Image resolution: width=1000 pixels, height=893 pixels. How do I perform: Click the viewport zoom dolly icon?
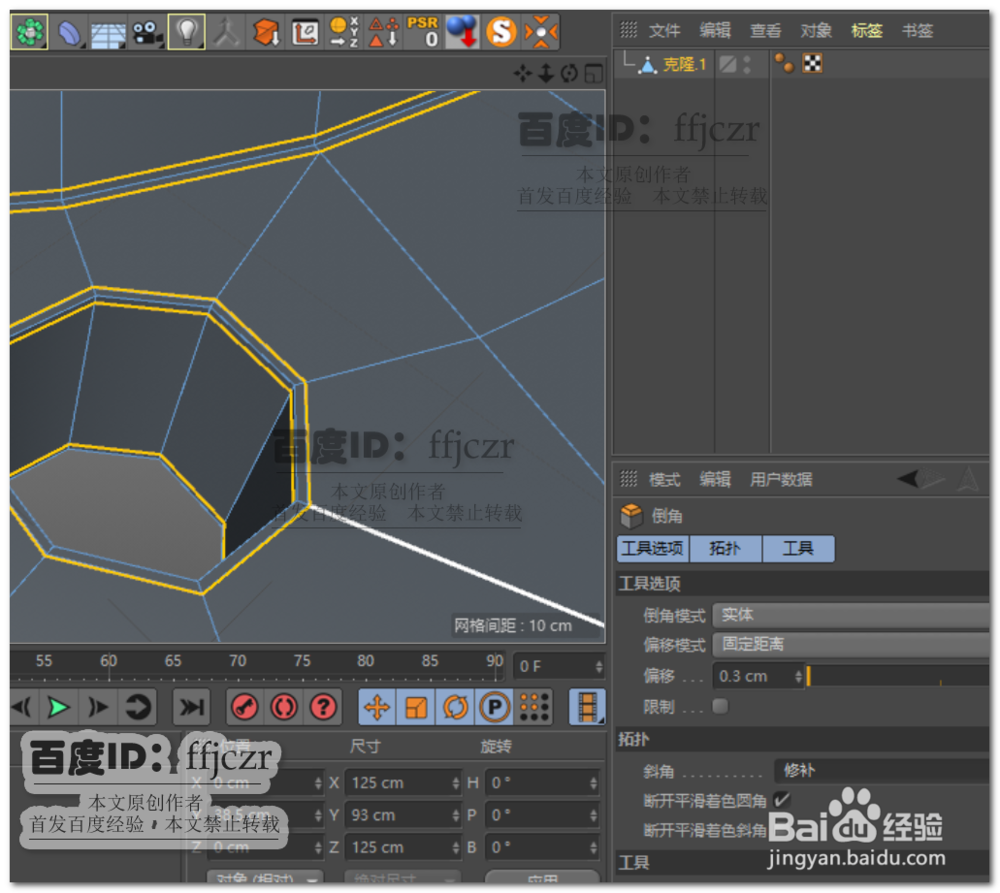click(546, 74)
